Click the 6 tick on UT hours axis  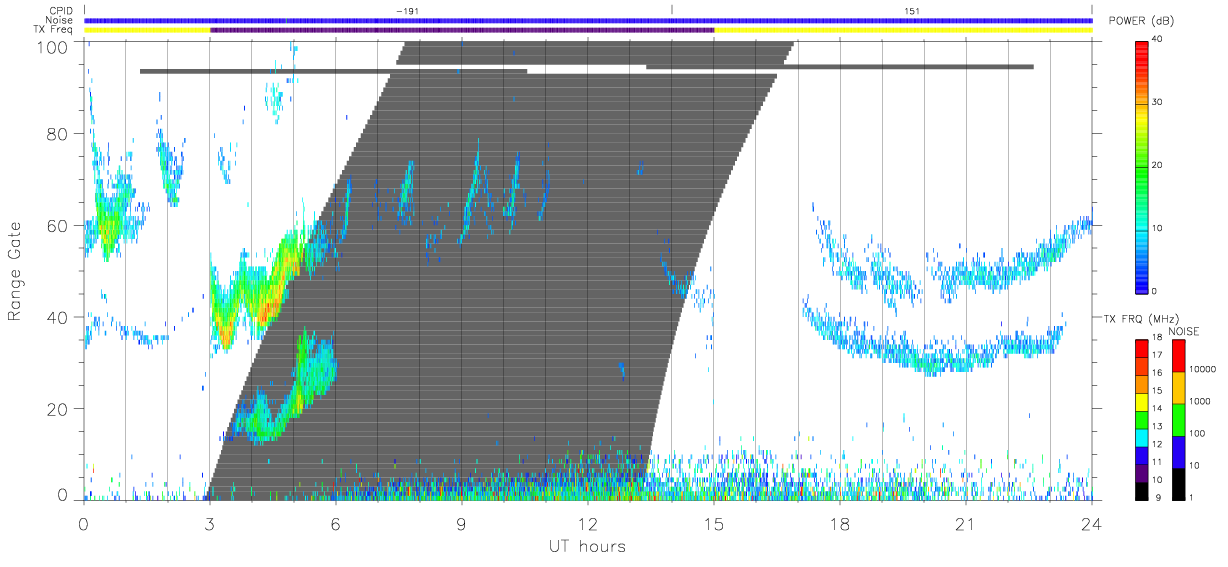(x=335, y=523)
